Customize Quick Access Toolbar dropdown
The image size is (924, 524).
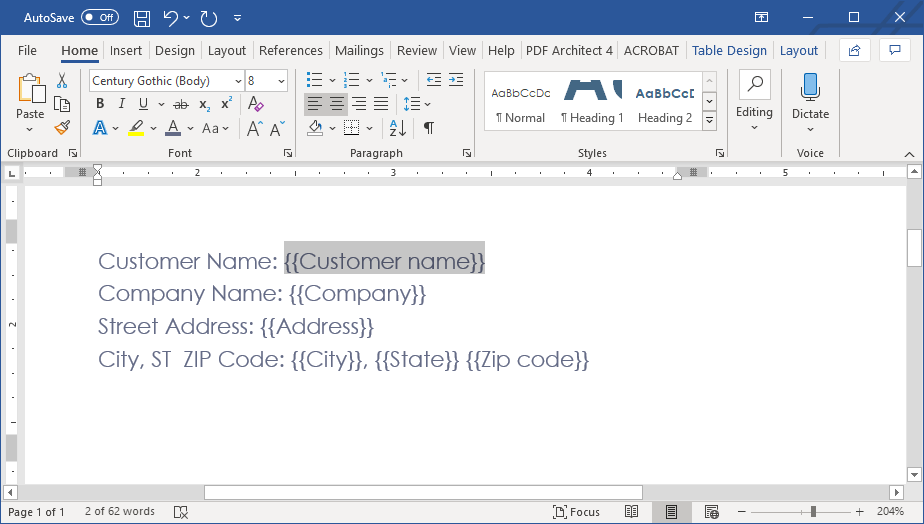click(237, 18)
